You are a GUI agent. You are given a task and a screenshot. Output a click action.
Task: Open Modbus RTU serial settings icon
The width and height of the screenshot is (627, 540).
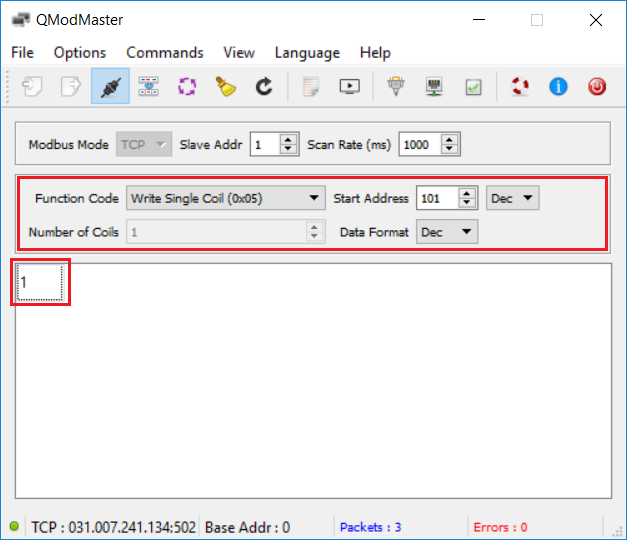pyautogui.click(x=396, y=86)
